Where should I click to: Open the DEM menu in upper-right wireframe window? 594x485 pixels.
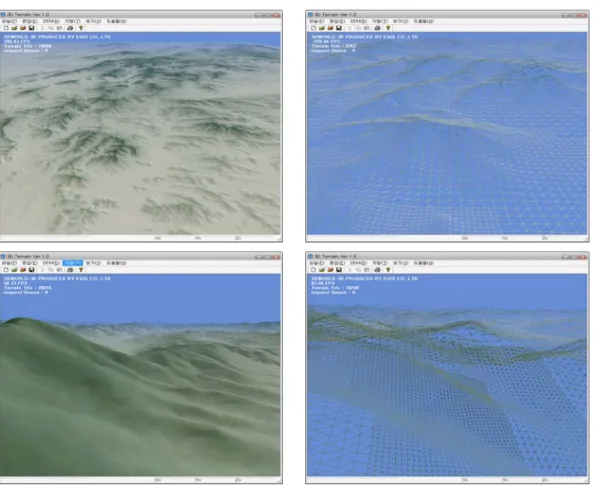(x=358, y=21)
